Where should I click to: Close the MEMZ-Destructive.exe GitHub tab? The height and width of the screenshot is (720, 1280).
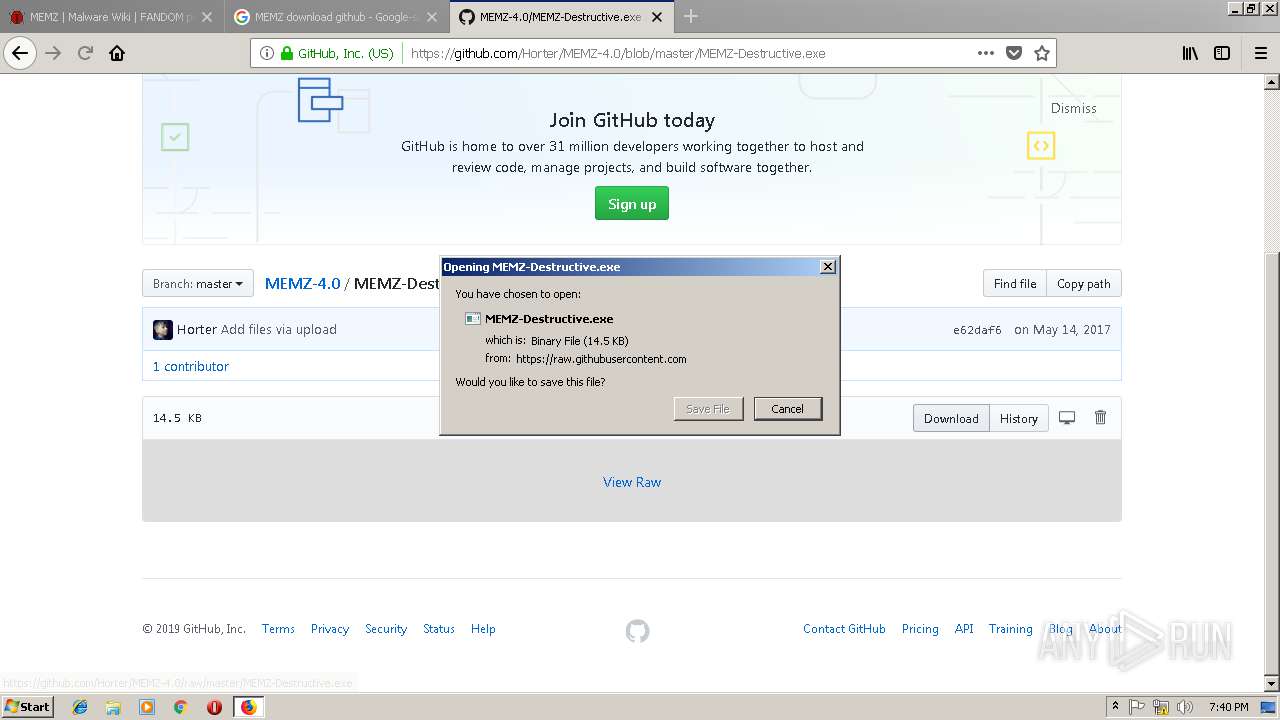(657, 17)
